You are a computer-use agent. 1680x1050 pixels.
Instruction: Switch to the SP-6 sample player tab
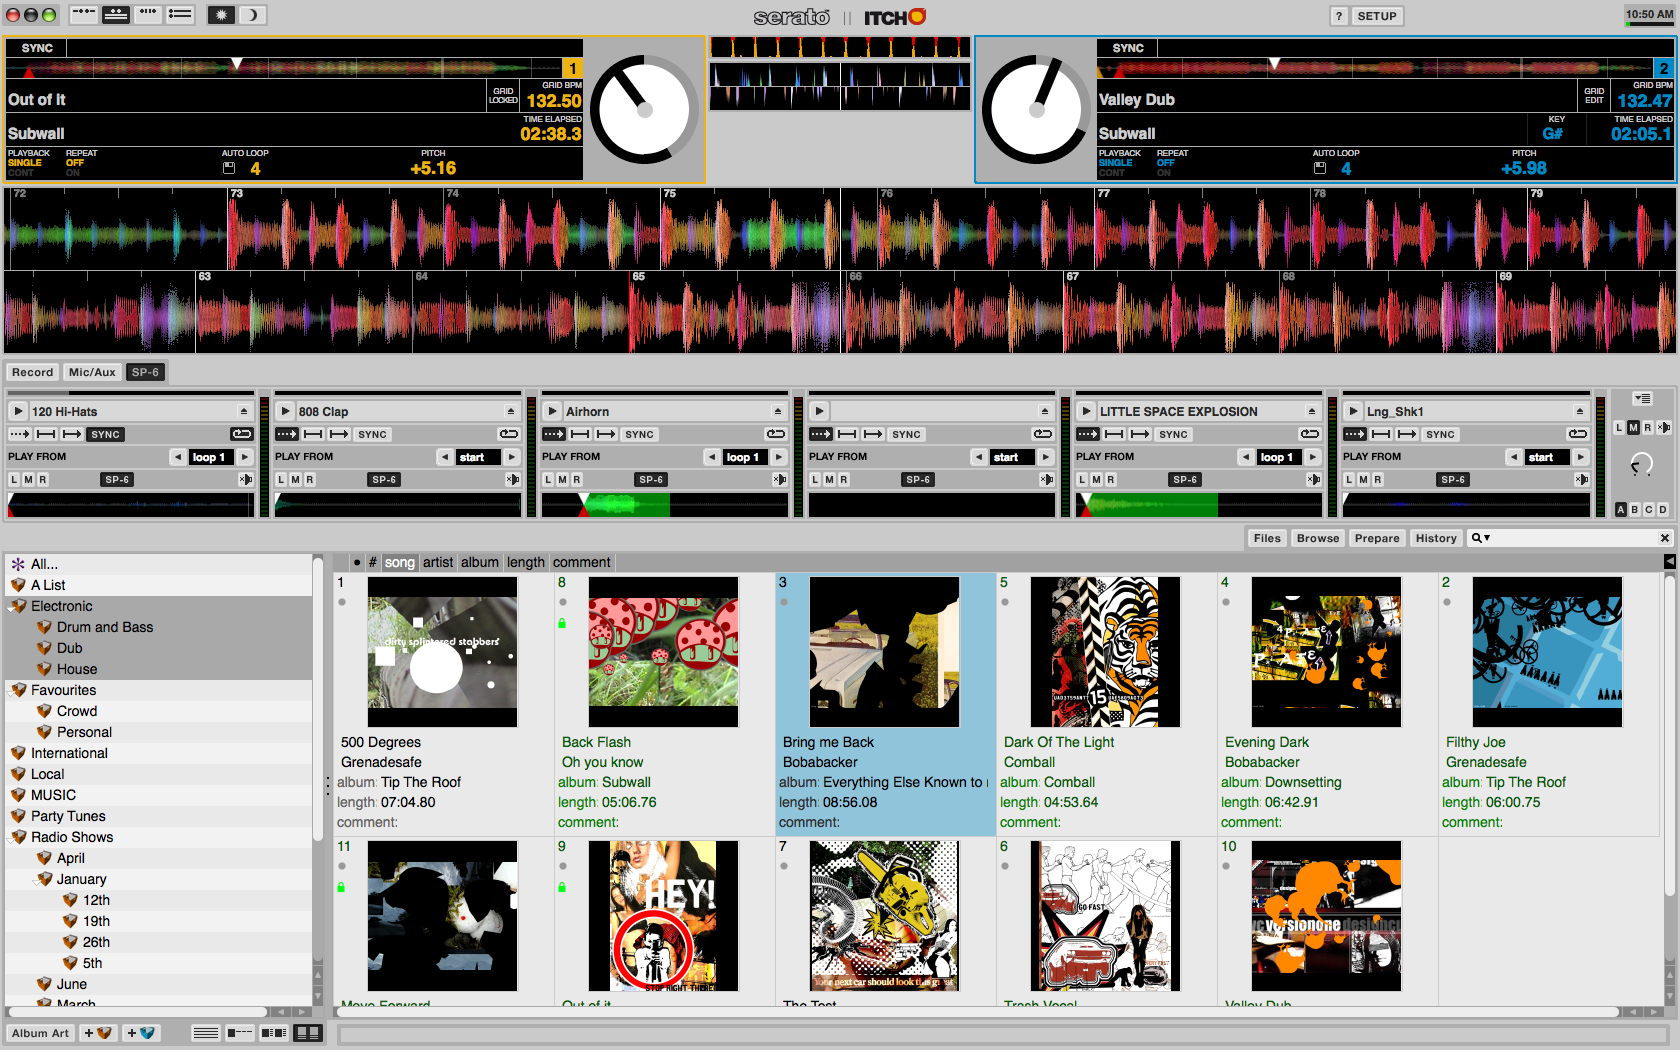(x=145, y=372)
